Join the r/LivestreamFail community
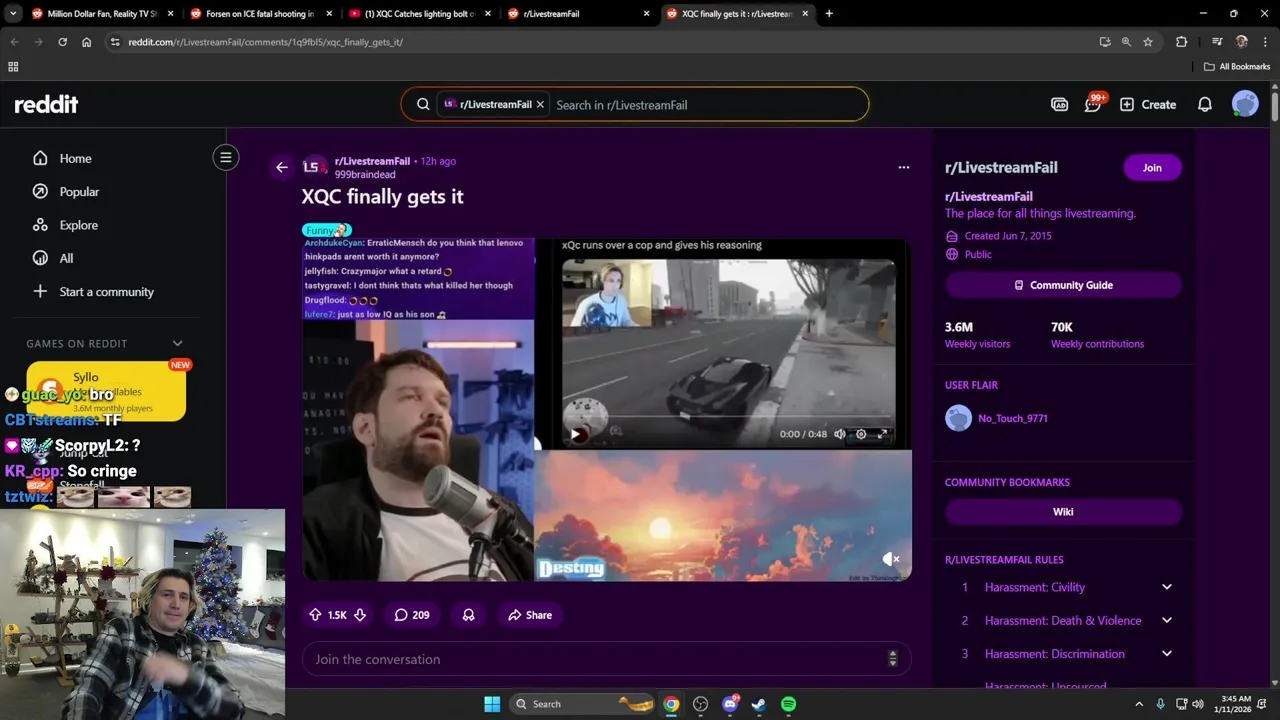Screen dimensions: 1280x720 click(x=1152, y=167)
